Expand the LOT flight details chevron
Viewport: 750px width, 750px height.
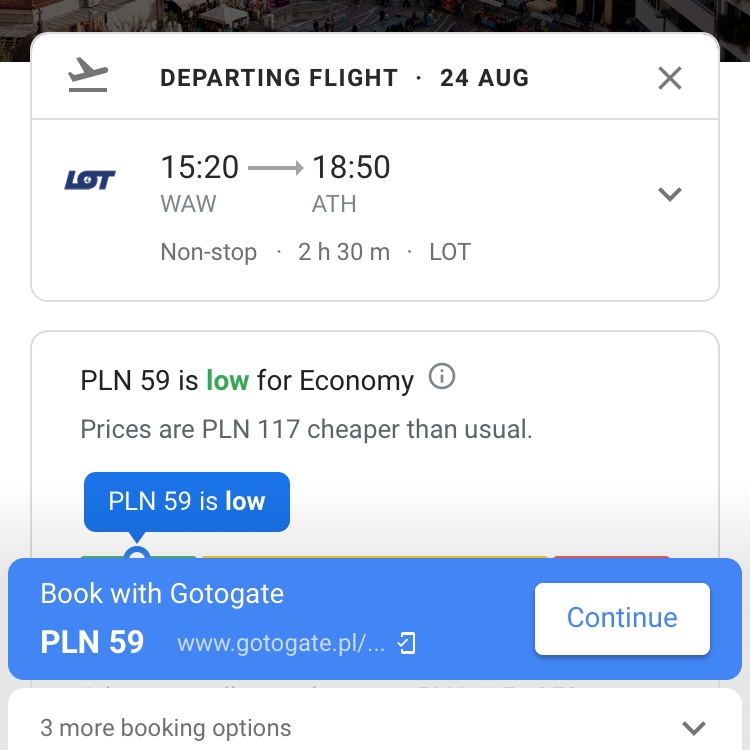[x=670, y=194]
